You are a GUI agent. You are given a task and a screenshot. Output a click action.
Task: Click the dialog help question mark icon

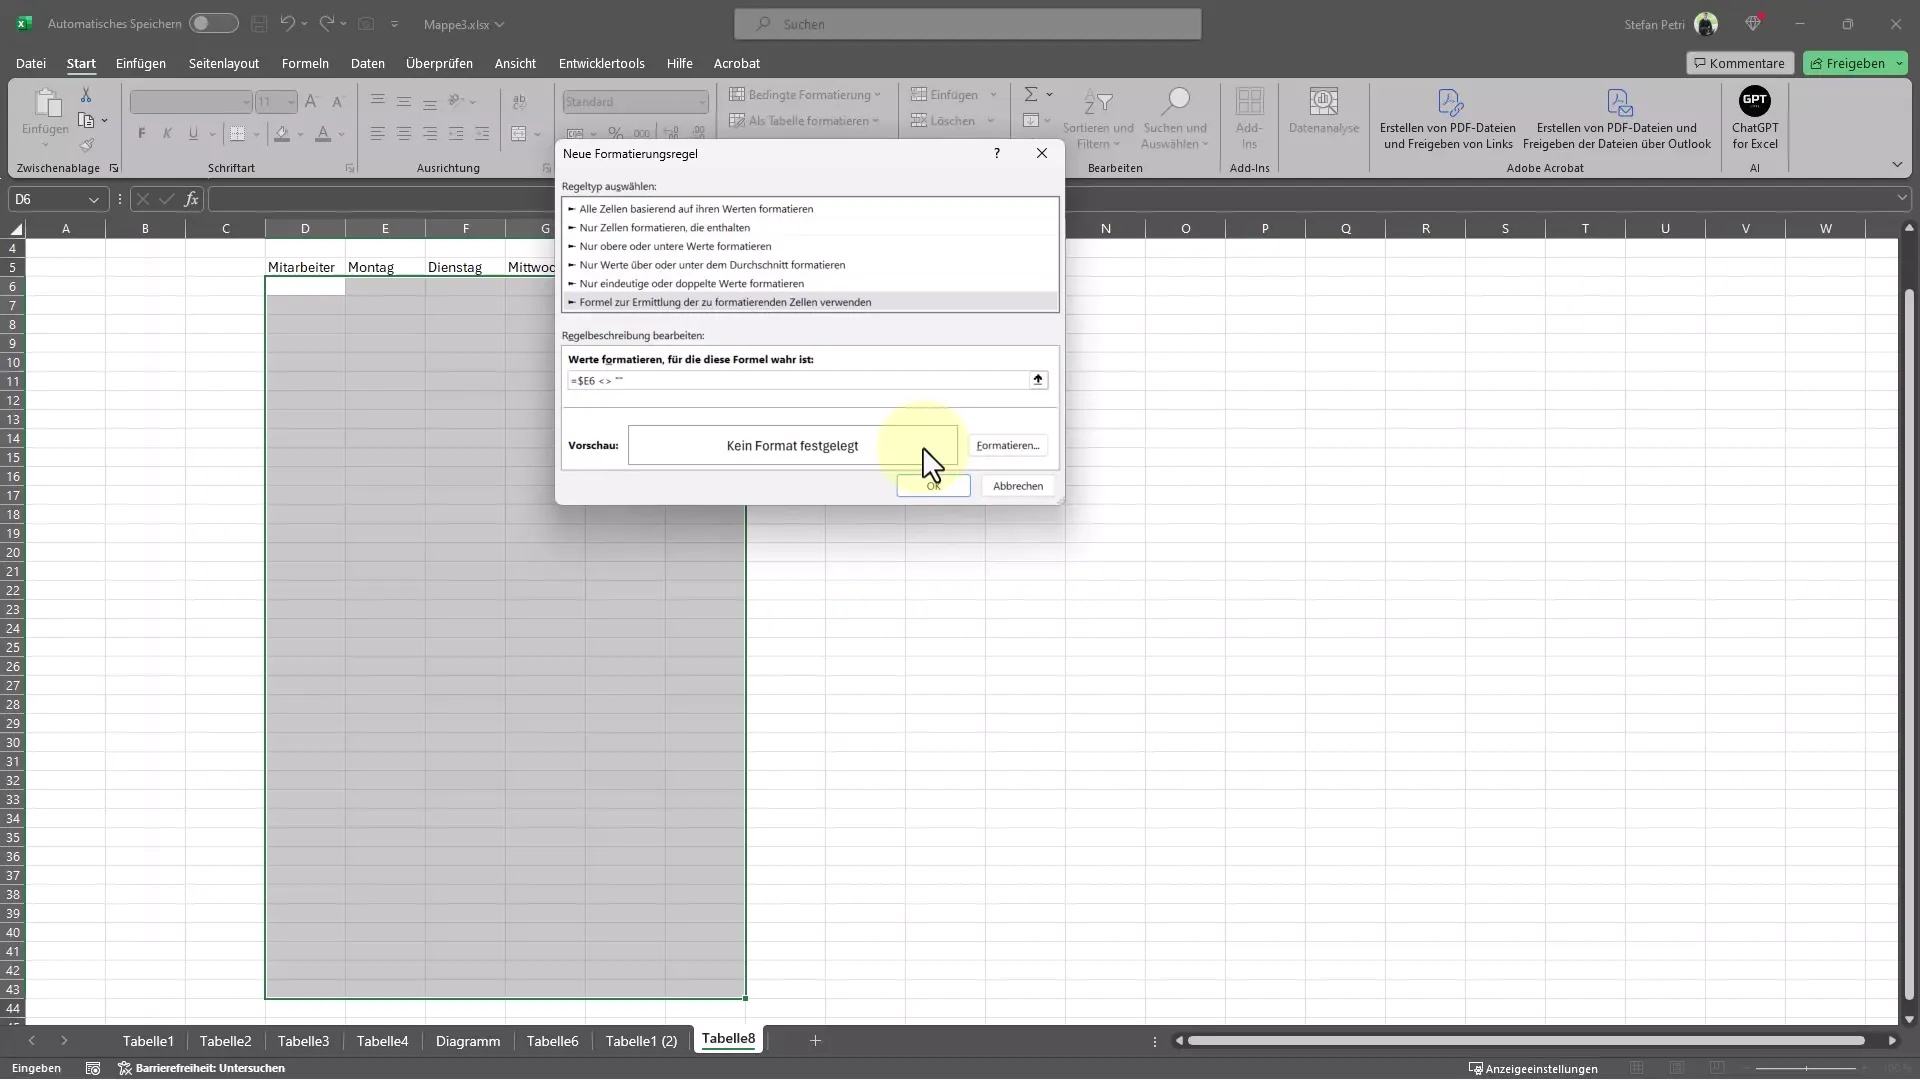pos(997,153)
